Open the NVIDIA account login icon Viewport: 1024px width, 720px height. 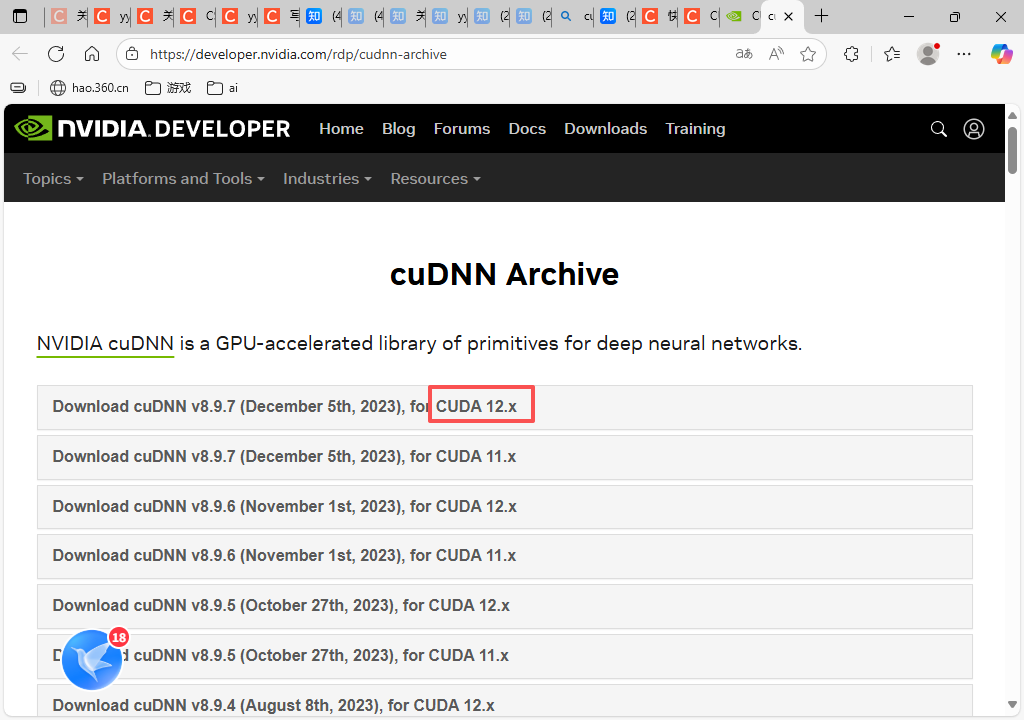[974, 129]
